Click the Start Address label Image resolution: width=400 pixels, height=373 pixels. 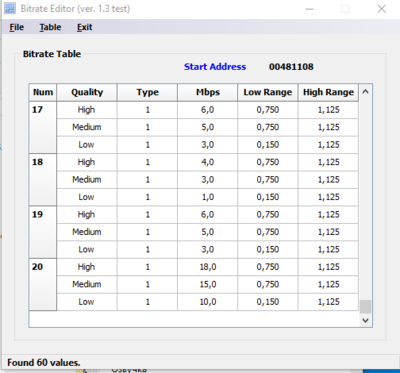[x=215, y=67]
